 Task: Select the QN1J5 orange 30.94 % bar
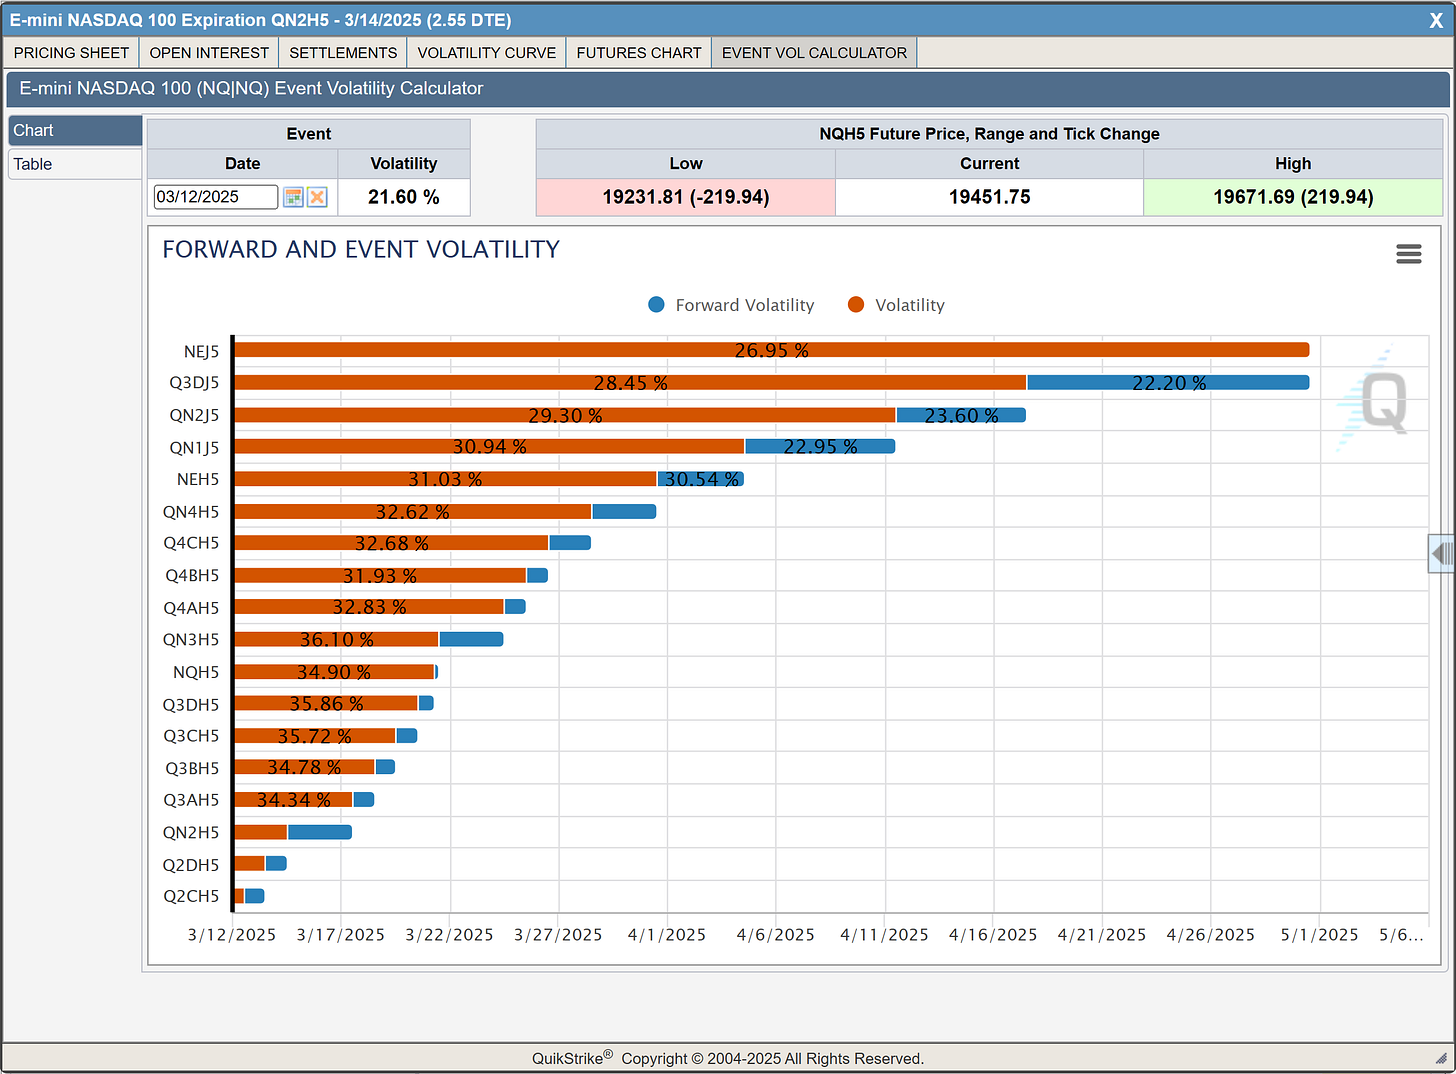[x=489, y=446]
